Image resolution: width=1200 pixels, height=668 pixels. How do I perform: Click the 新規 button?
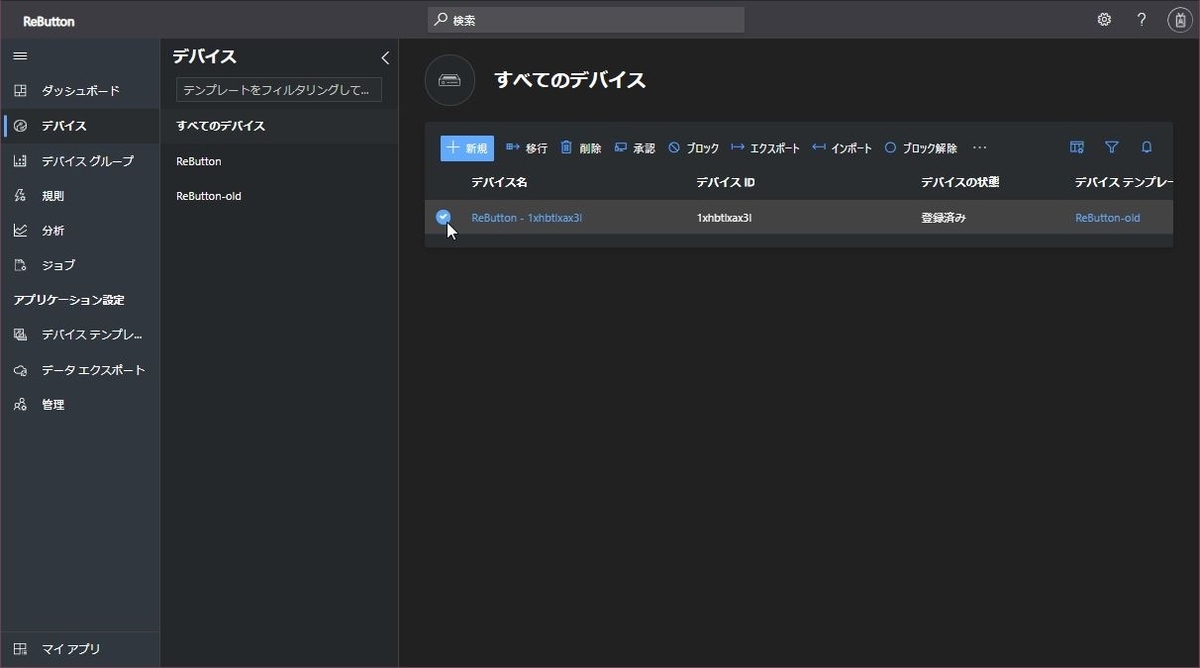(467, 148)
